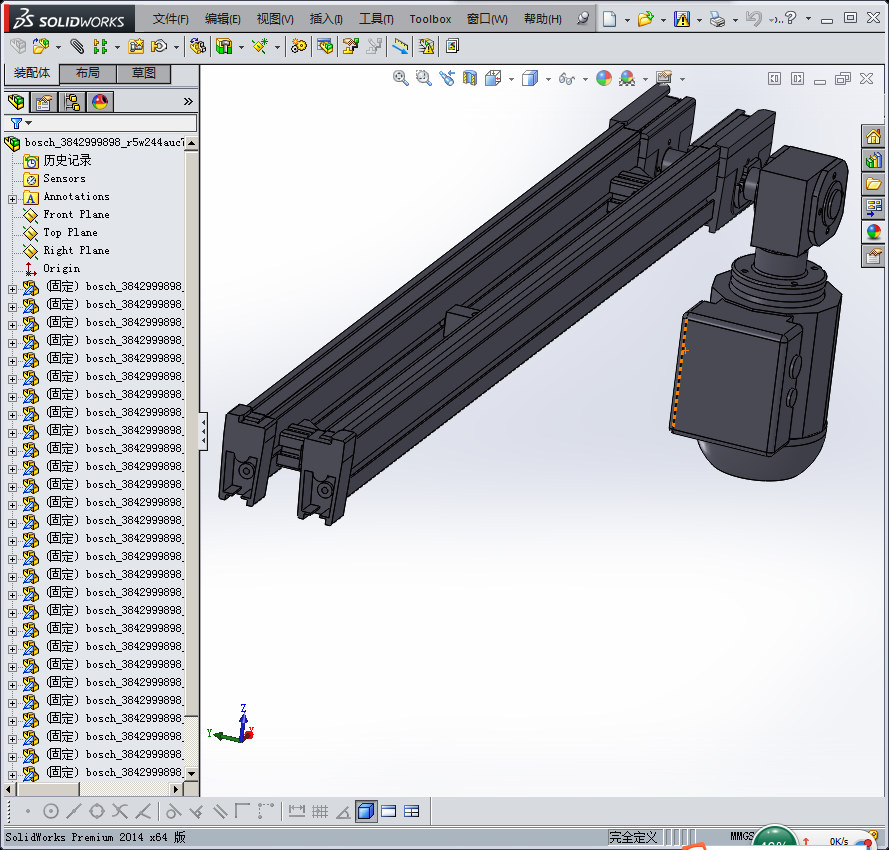The height and width of the screenshot is (850, 889).
Task: Open the 编辑(E) menu
Action: (x=222, y=19)
